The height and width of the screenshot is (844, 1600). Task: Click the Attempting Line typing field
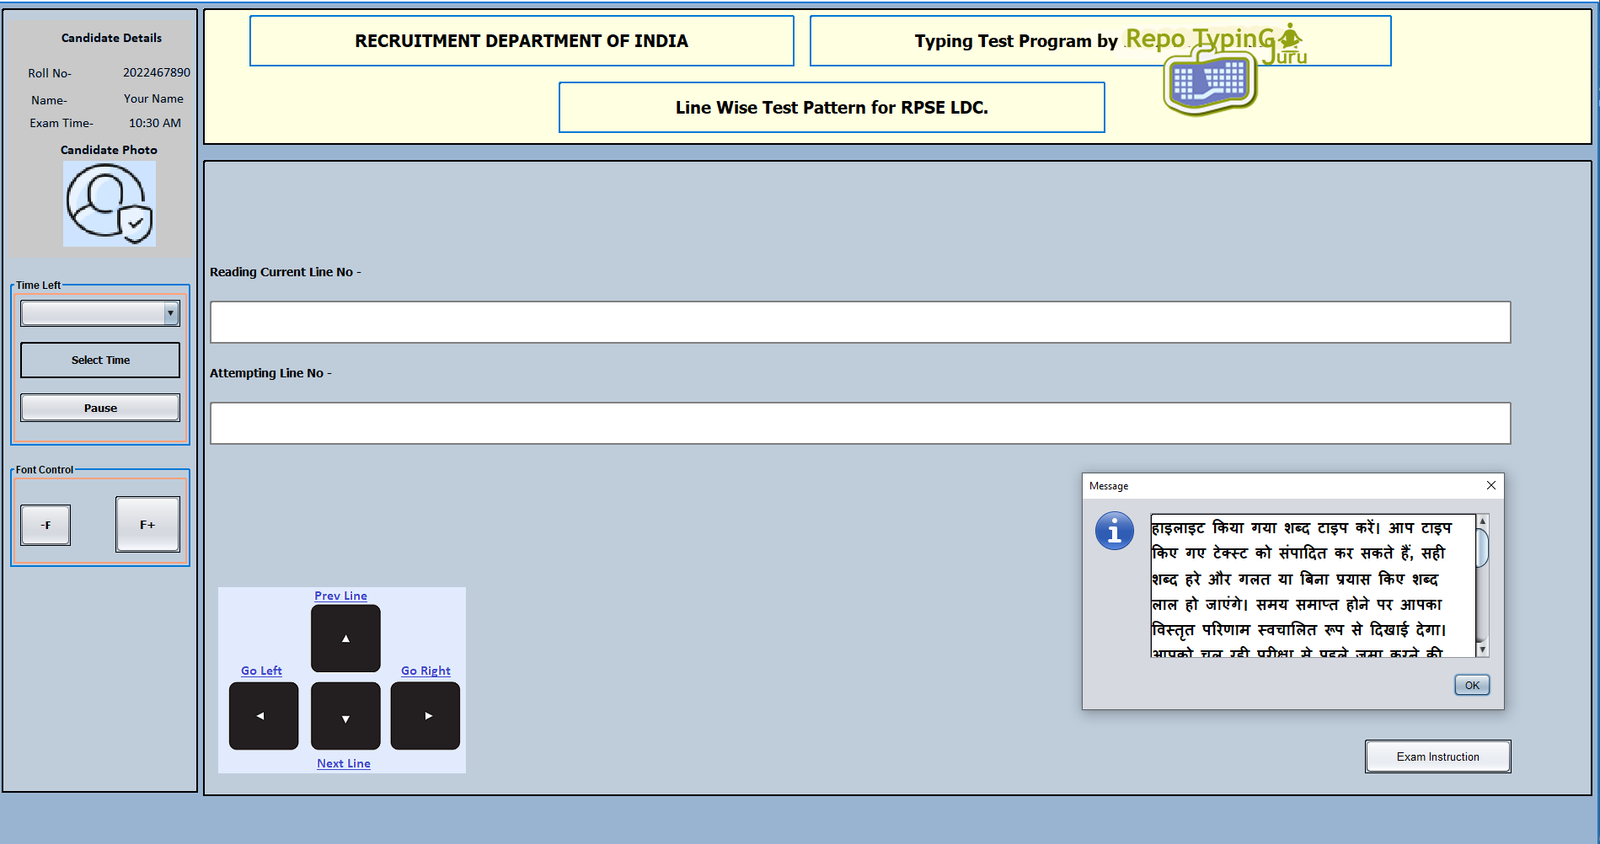point(859,423)
